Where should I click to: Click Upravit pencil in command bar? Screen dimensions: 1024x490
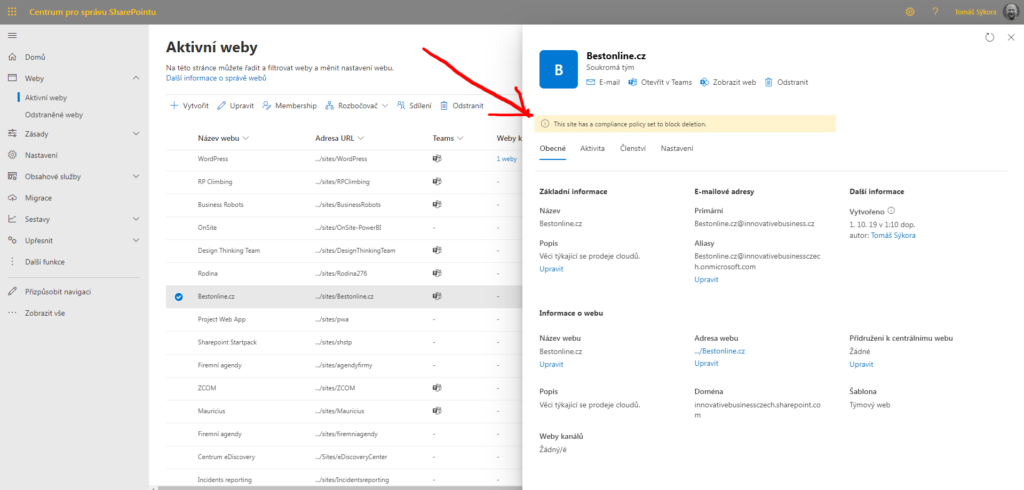235,106
